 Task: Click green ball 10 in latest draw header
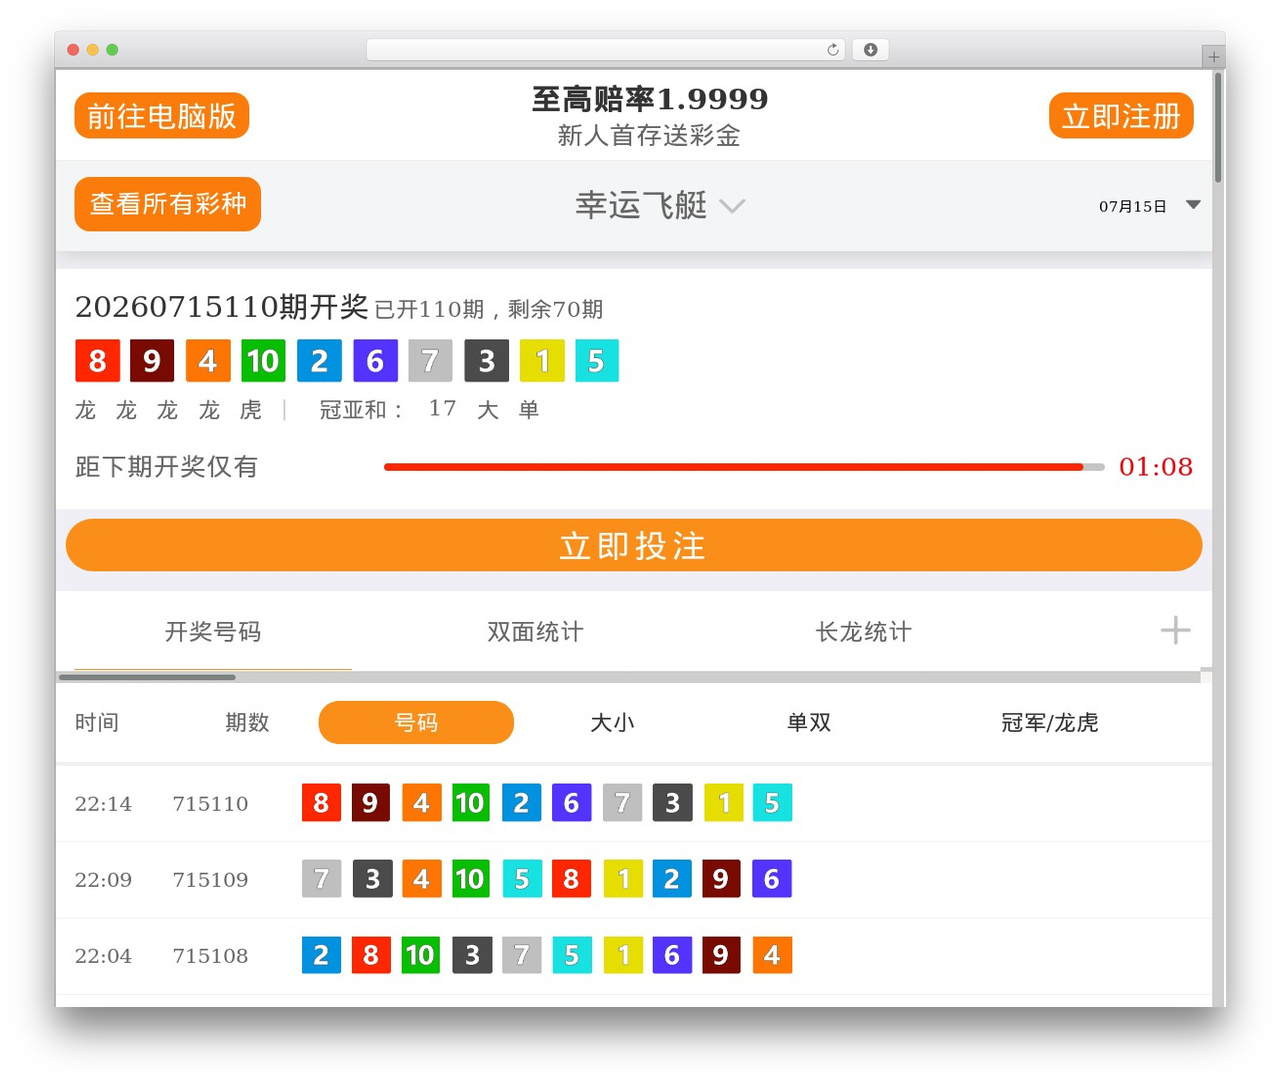pyautogui.click(x=263, y=361)
